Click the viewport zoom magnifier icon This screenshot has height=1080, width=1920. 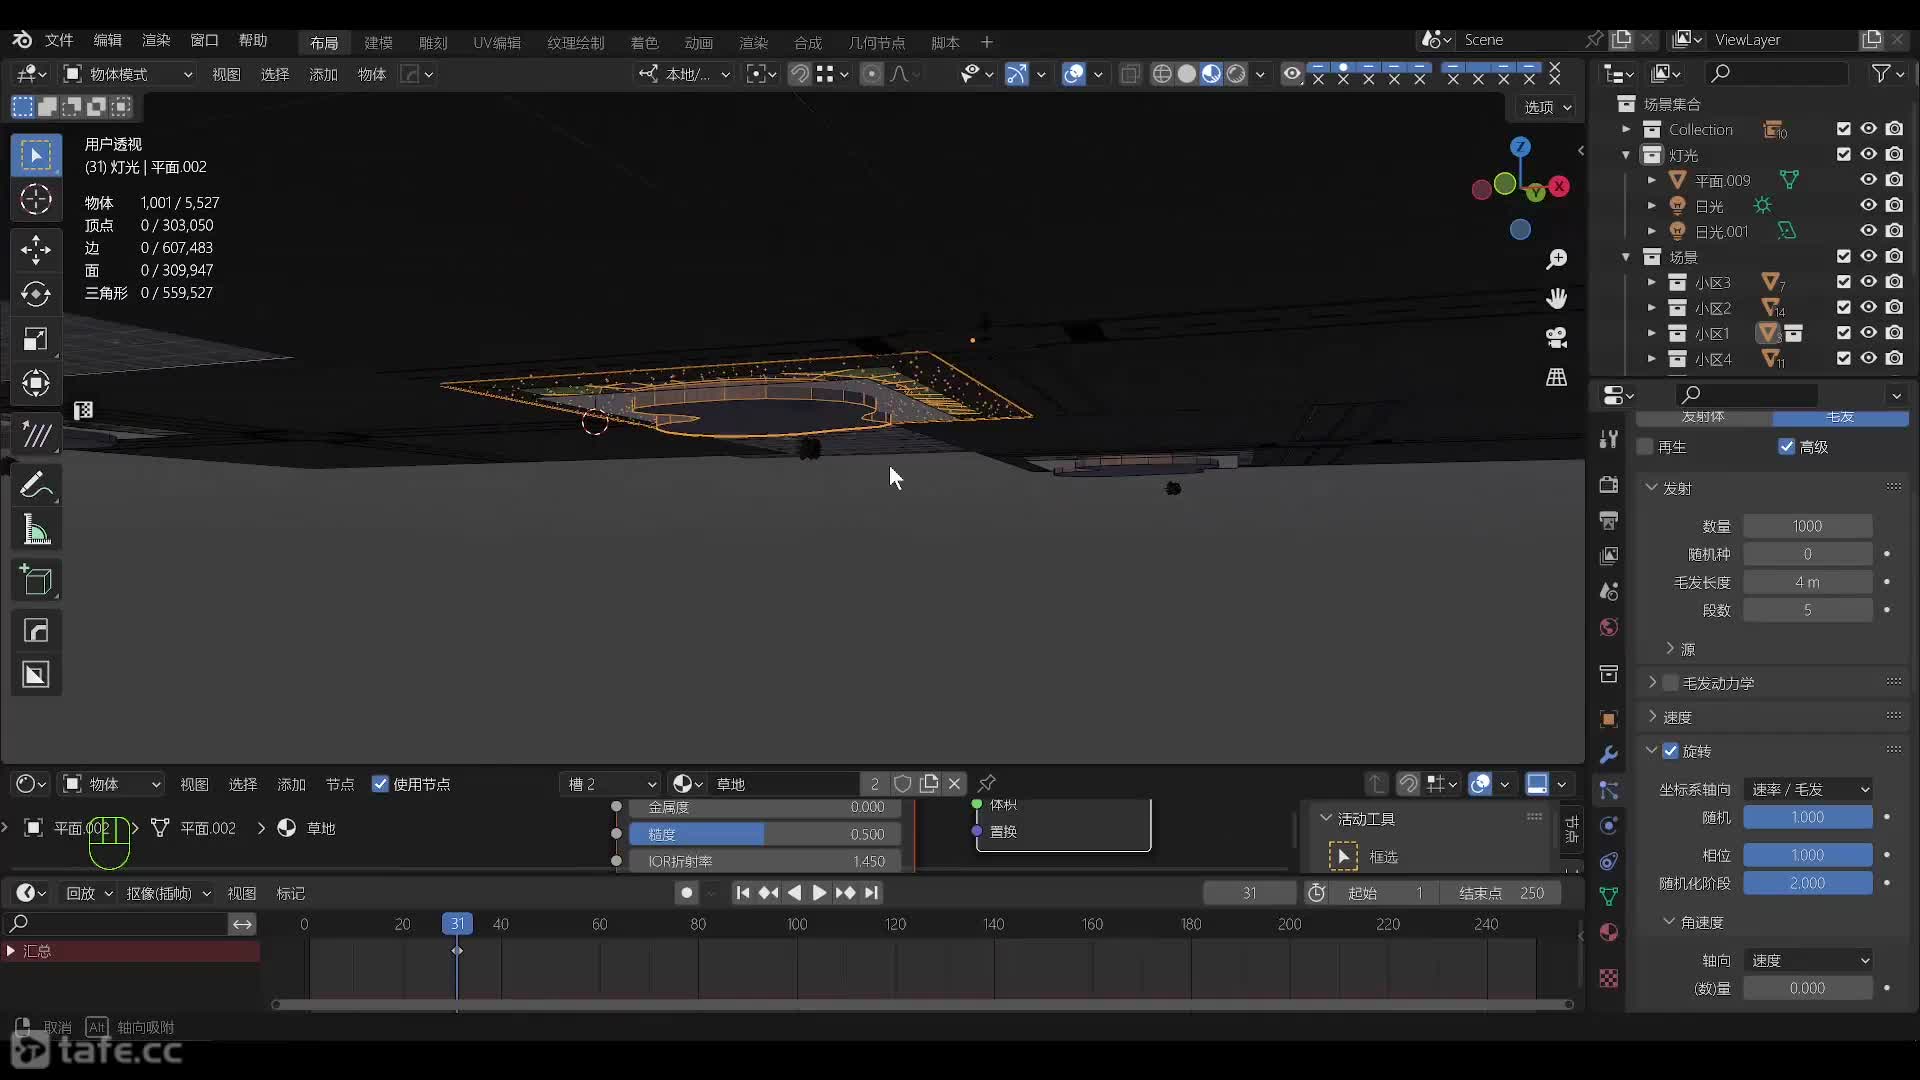point(1556,260)
